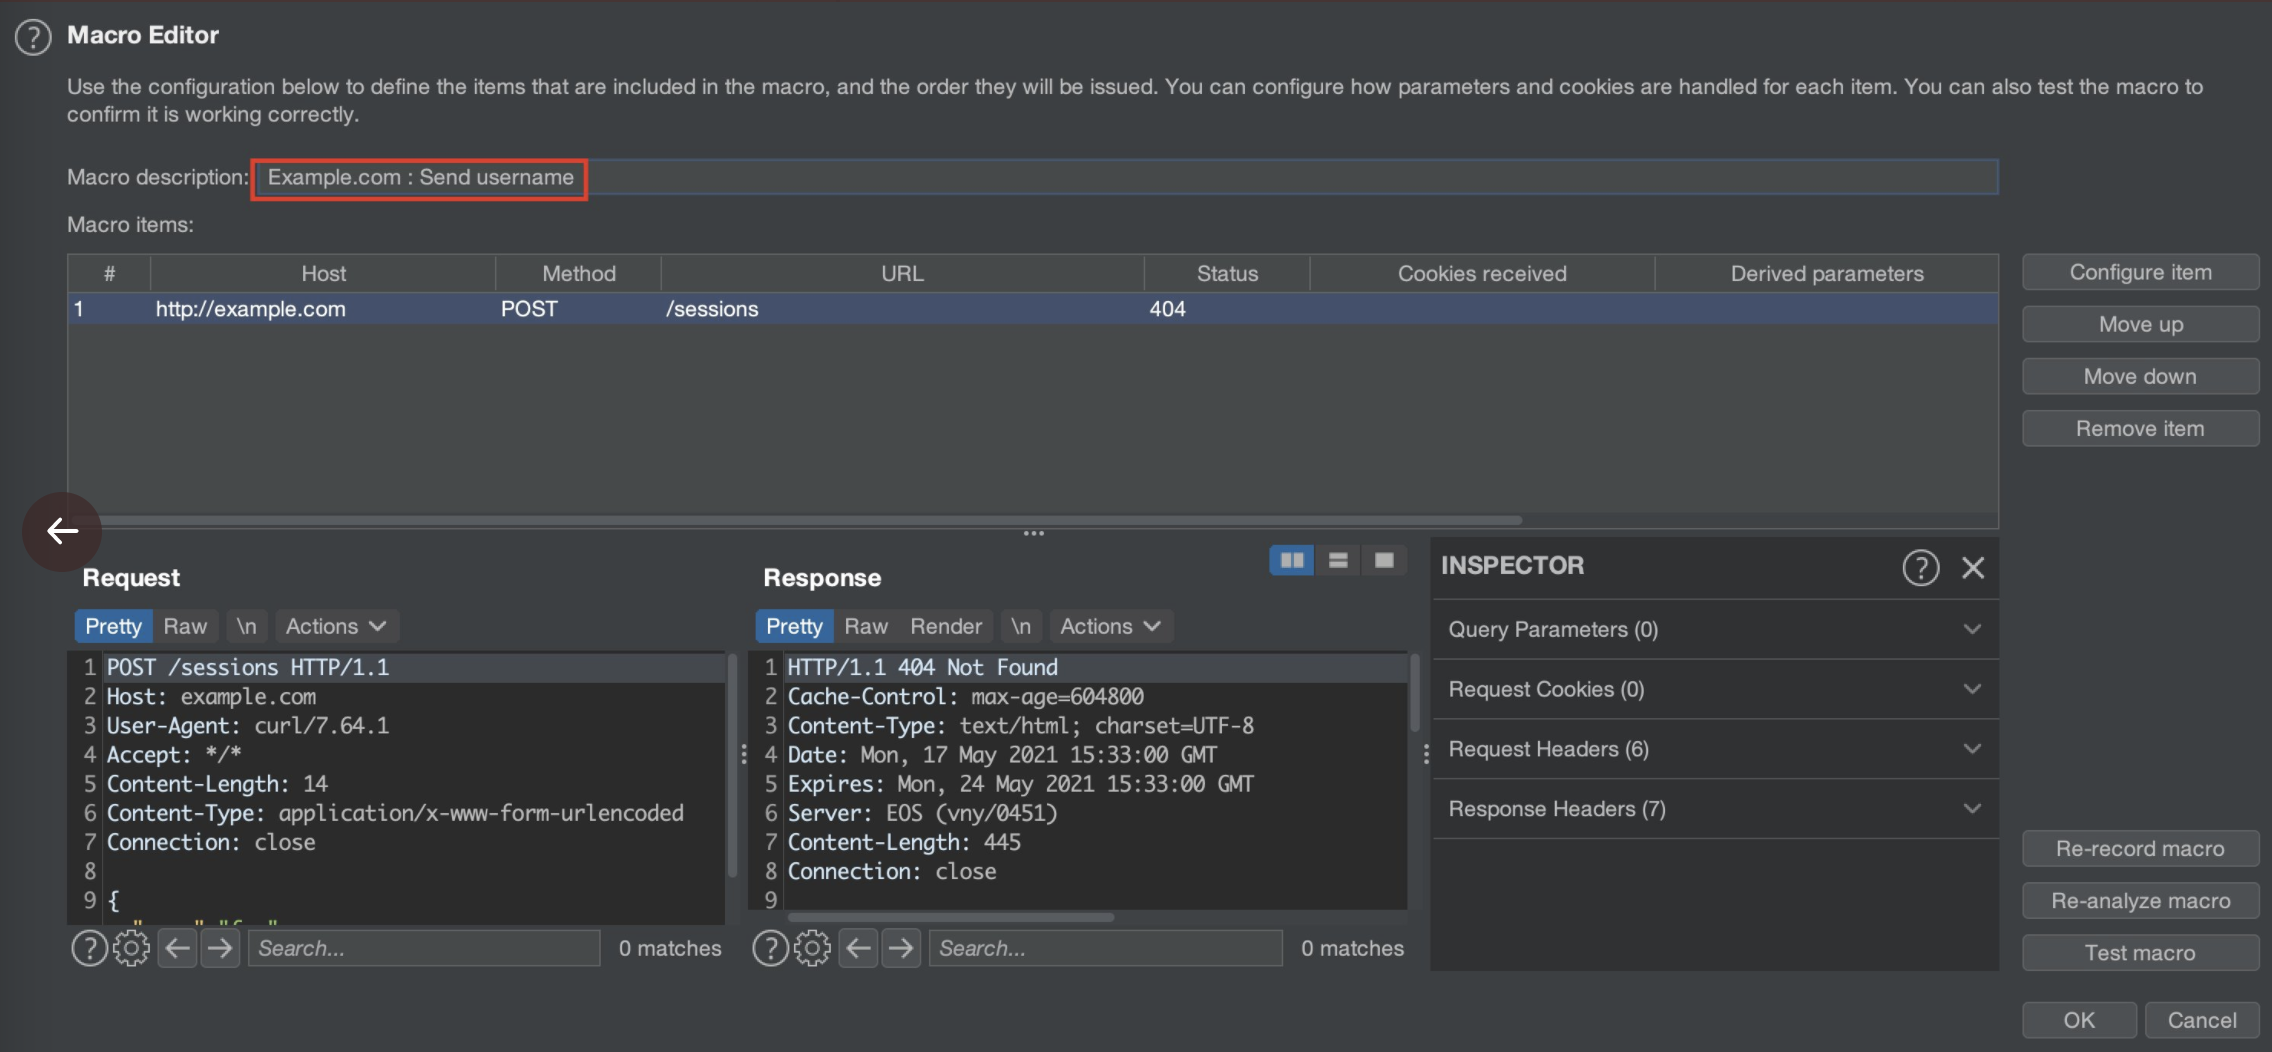The image size is (2272, 1052).
Task: Click the Re-analyze macro button
Action: tap(2140, 900)
